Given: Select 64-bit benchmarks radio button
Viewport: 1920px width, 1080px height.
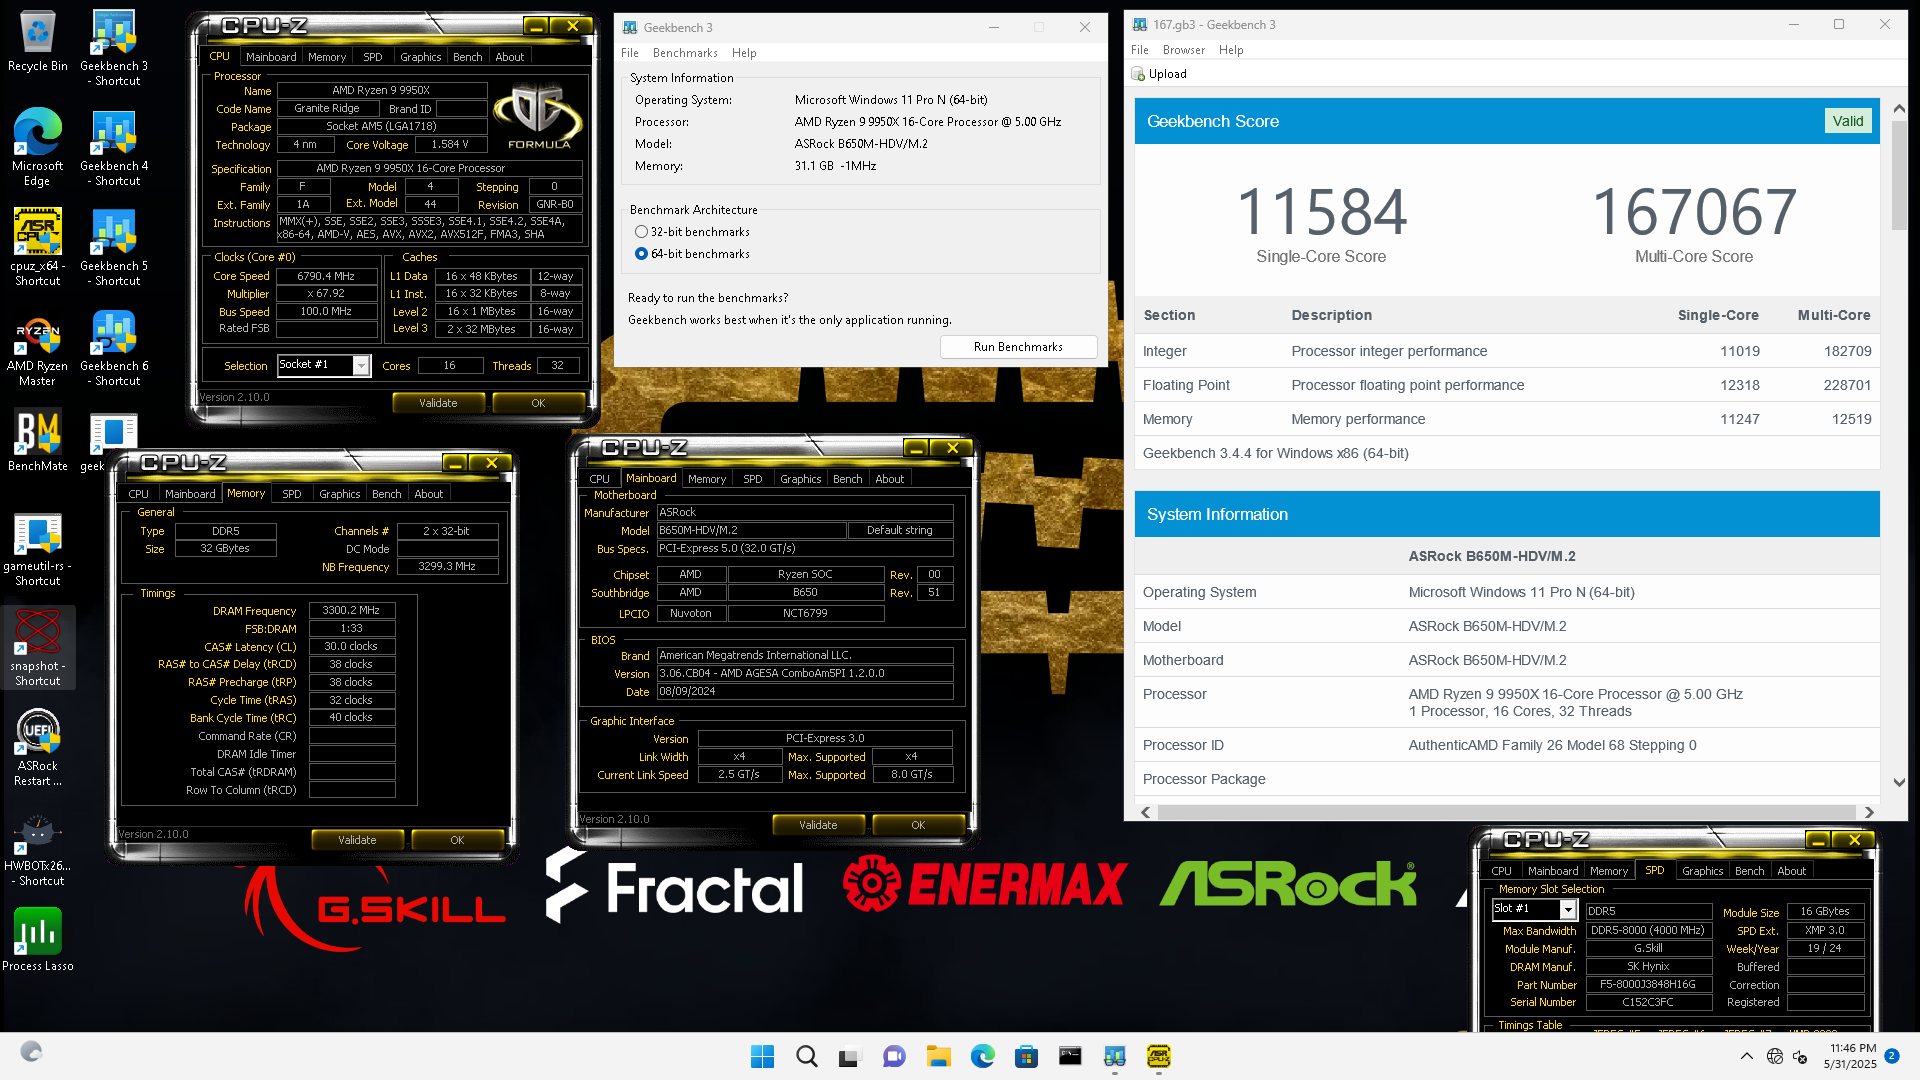Looking at the screenshot, I should pos(641,254).
